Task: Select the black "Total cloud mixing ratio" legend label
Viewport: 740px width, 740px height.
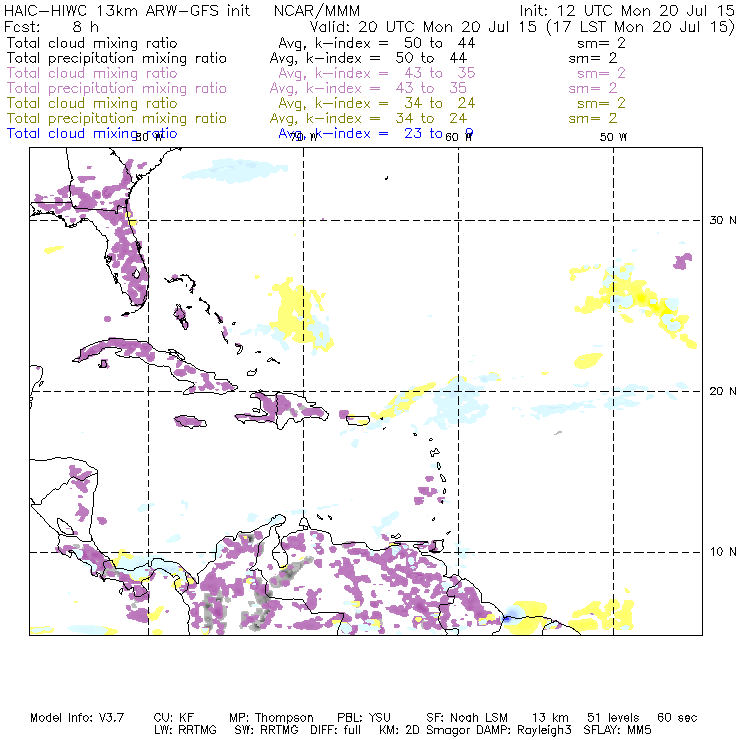Action: [92, 43]
